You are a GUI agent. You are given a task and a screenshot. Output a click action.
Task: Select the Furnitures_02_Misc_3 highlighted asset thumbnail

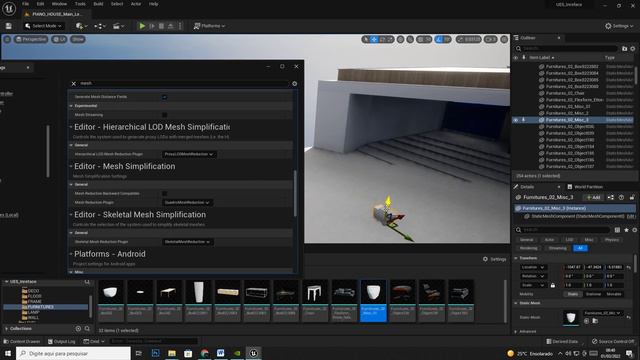pos(373,300)
